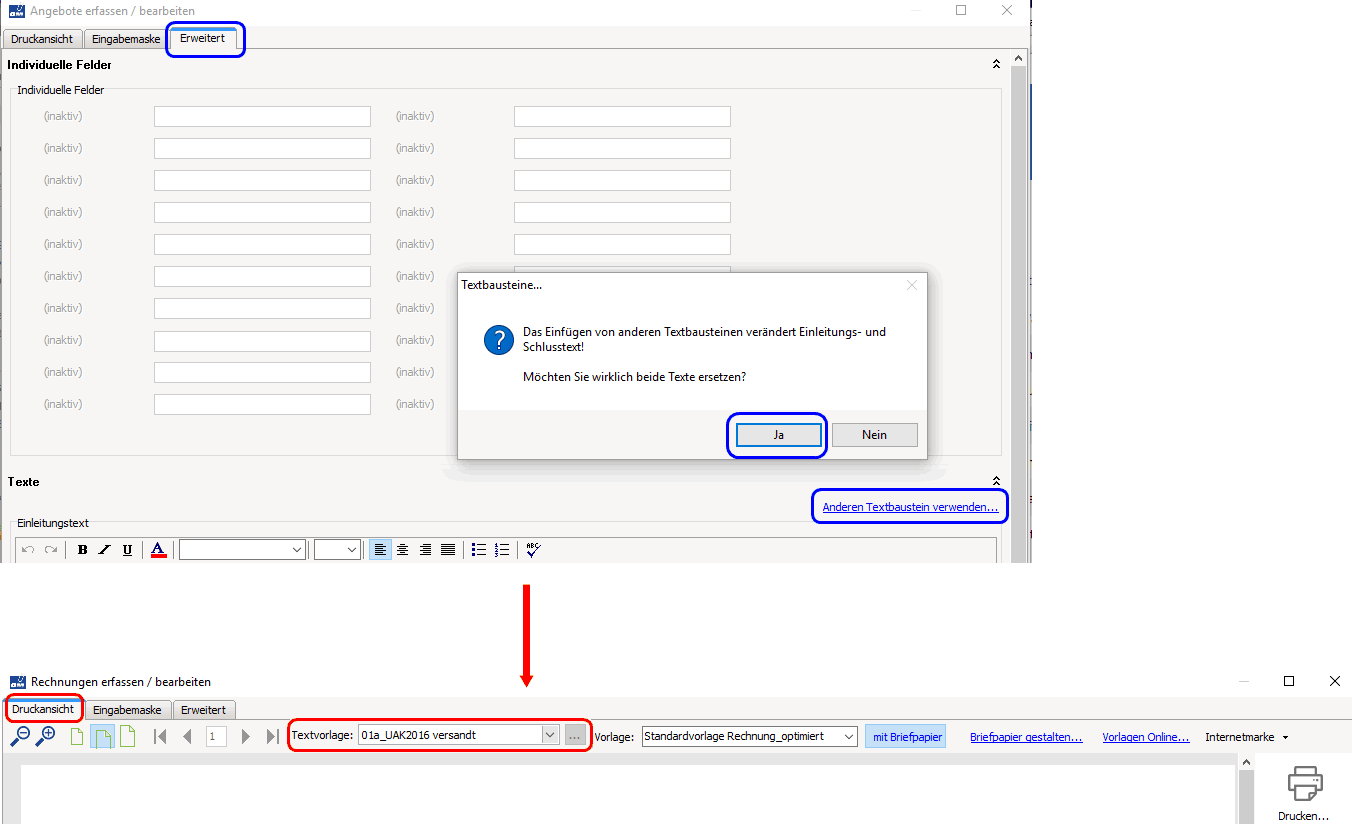Screen dimensions: 1352x824
Task: Open the font color picker
Action: coord(158,550)
